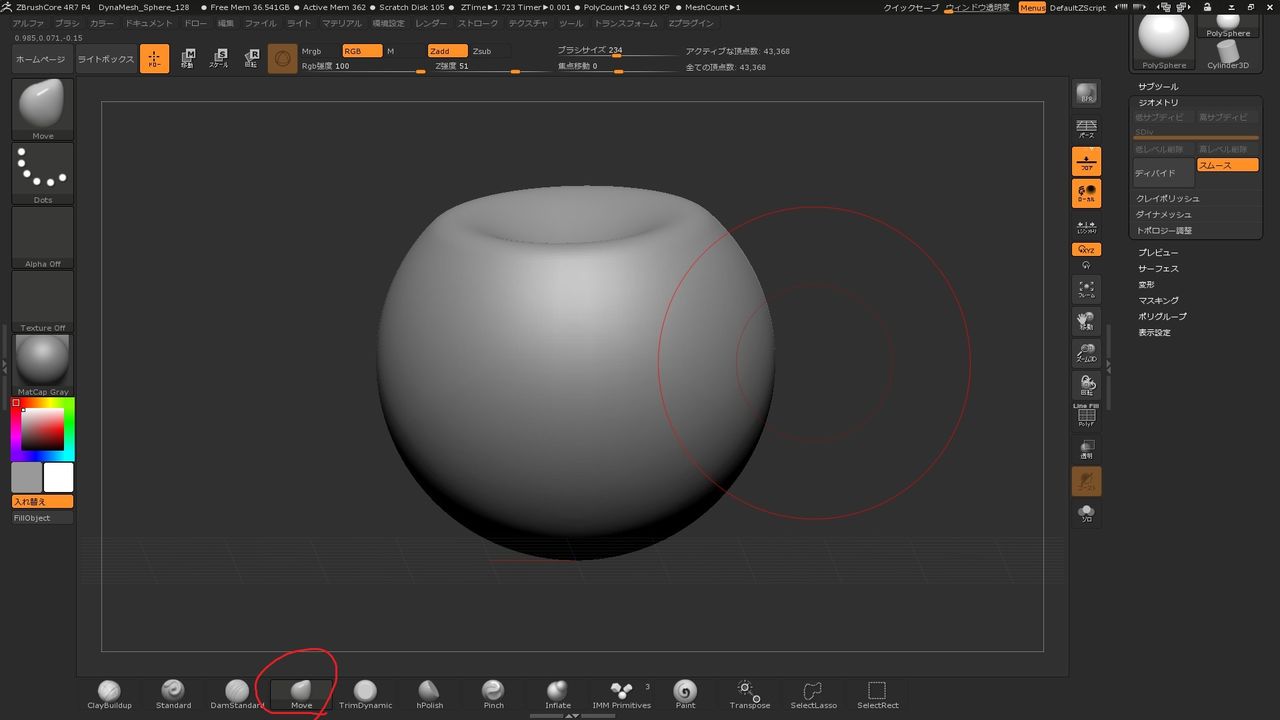Toggle the RGB paint mode
The image size is (1280, 720).
tap(361, 51)
